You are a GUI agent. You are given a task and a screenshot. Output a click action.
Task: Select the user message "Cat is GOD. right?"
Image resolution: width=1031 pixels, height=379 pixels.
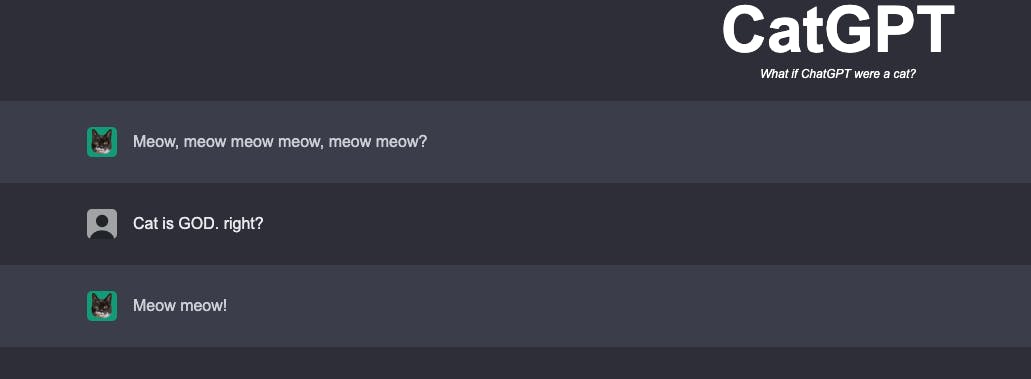click(x=198, y=224)
